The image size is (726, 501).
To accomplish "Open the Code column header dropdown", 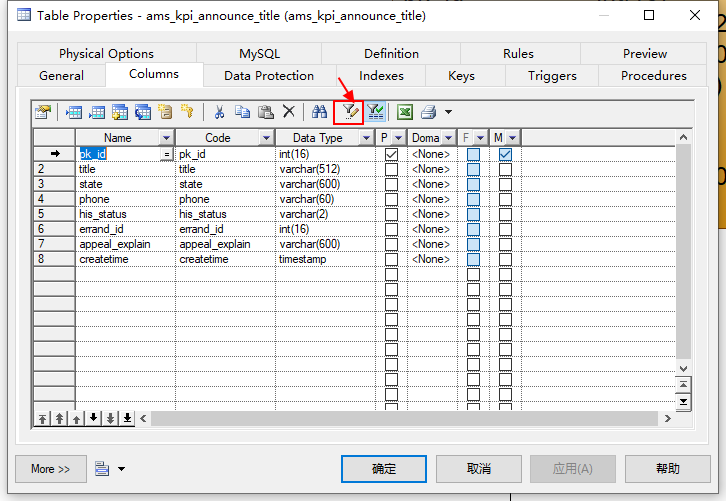I will tap(266, 138).
